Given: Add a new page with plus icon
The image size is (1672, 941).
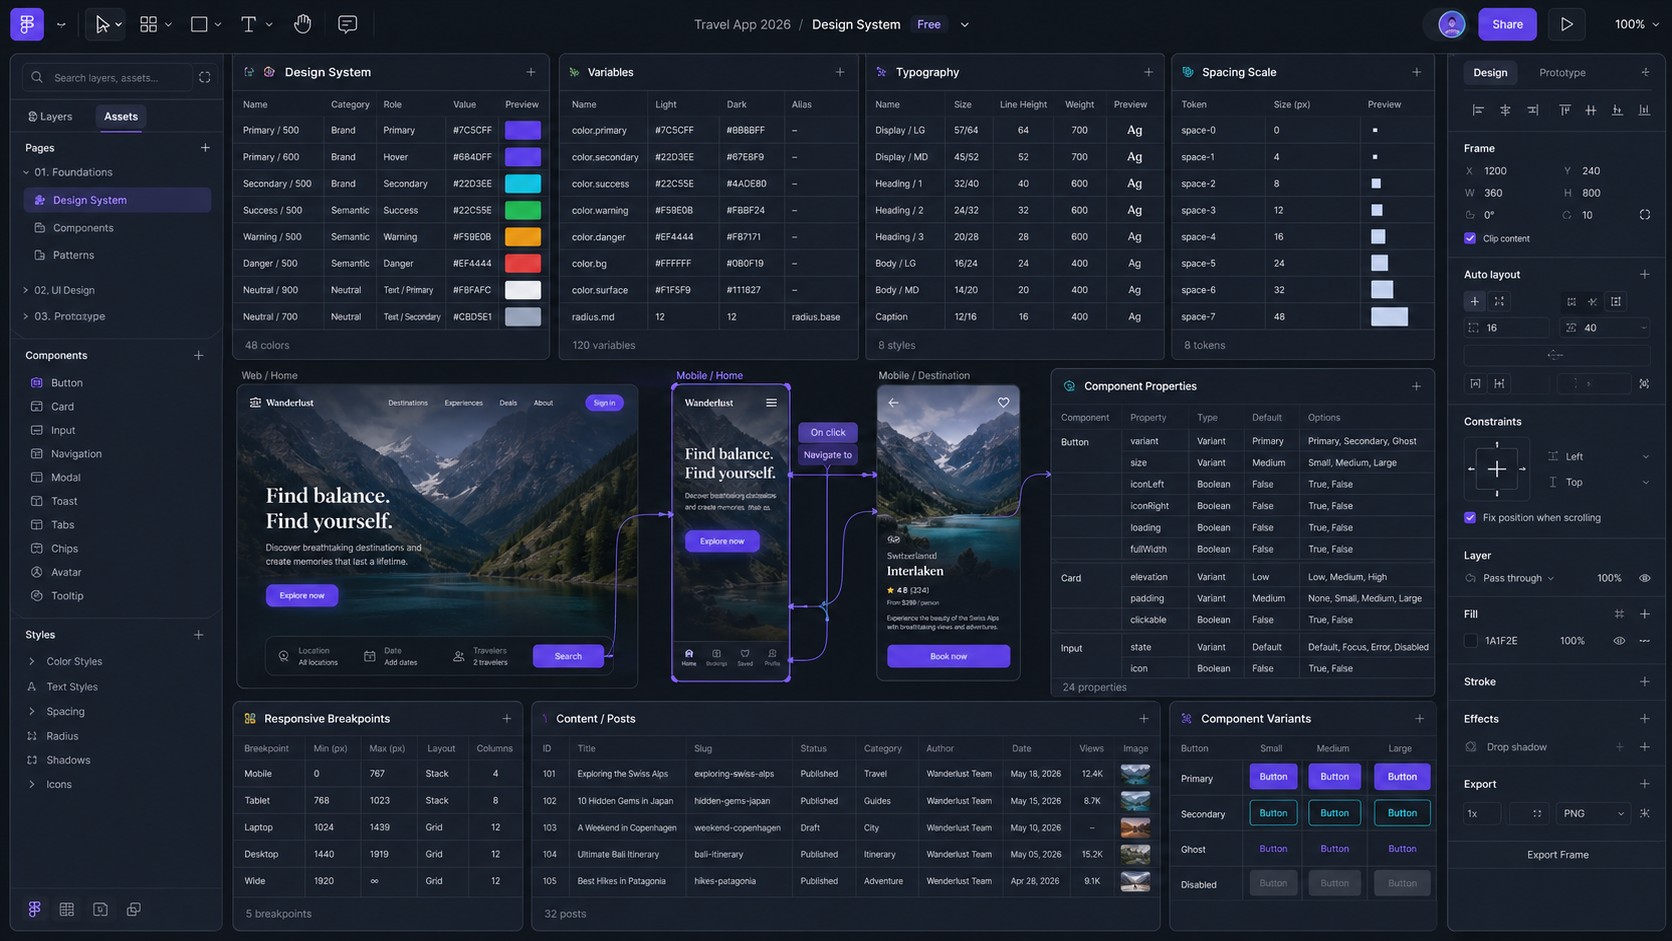Looking at the screenshot, I should pyautogui.click(x=205, y=148).
